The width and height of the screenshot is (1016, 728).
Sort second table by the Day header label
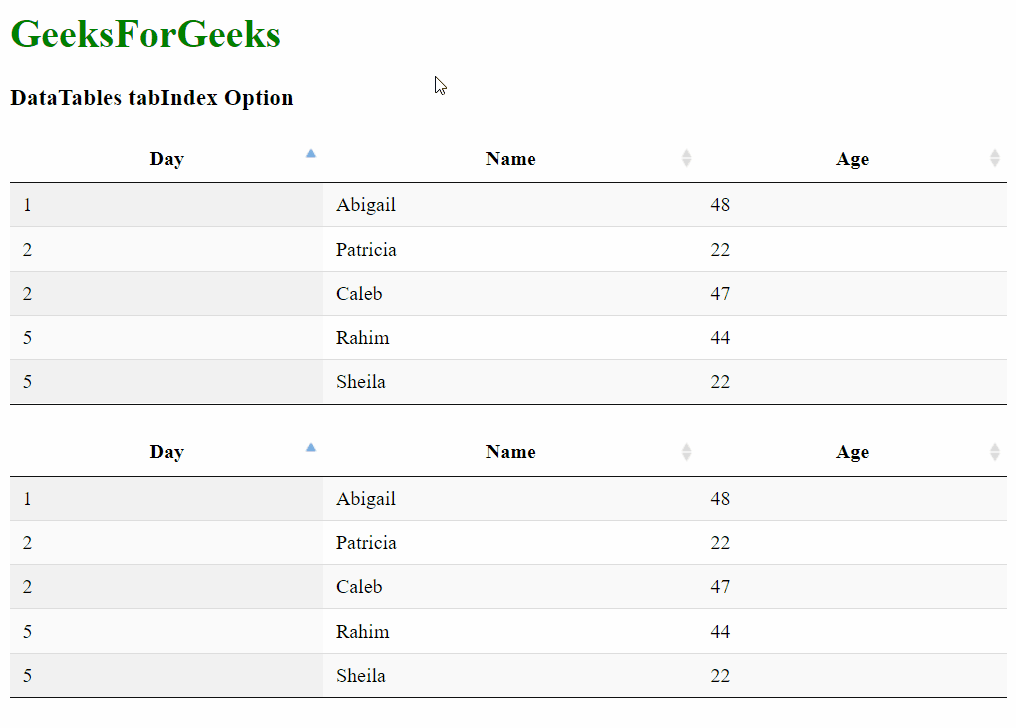[167, 452]
